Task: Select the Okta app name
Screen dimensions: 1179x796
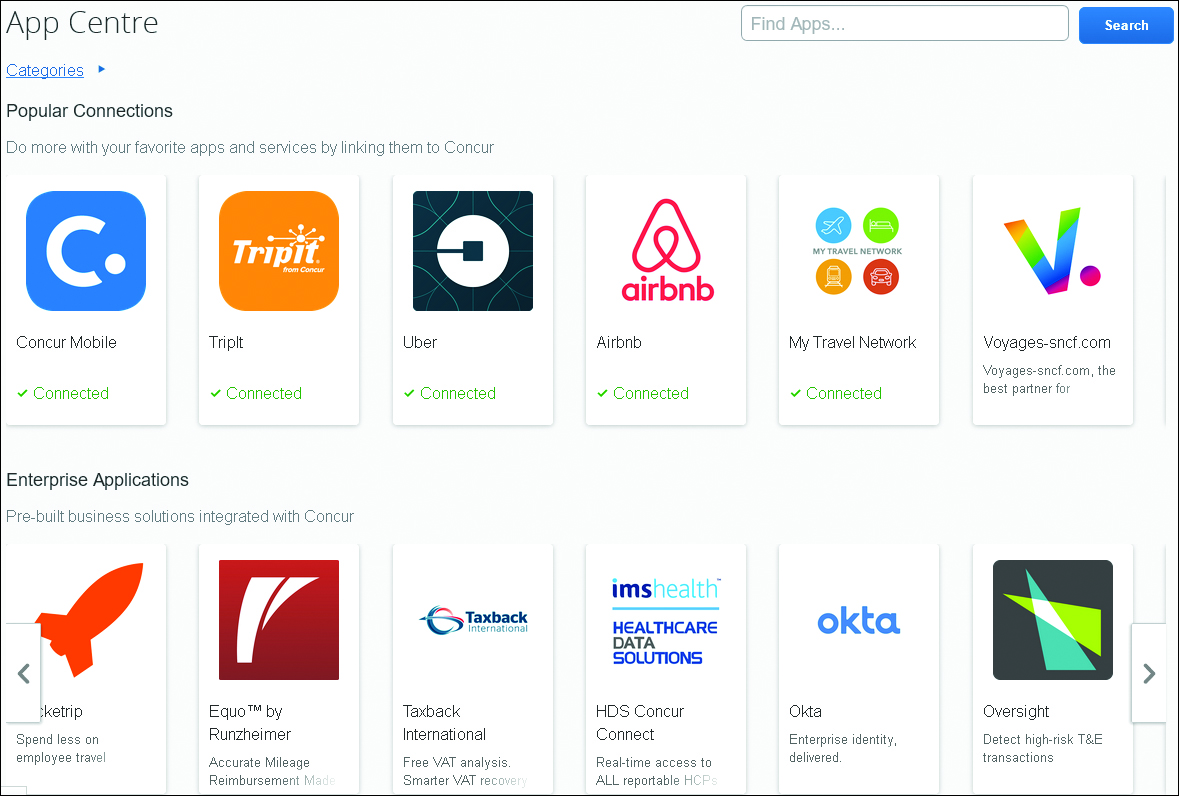Action: [805, 711]
